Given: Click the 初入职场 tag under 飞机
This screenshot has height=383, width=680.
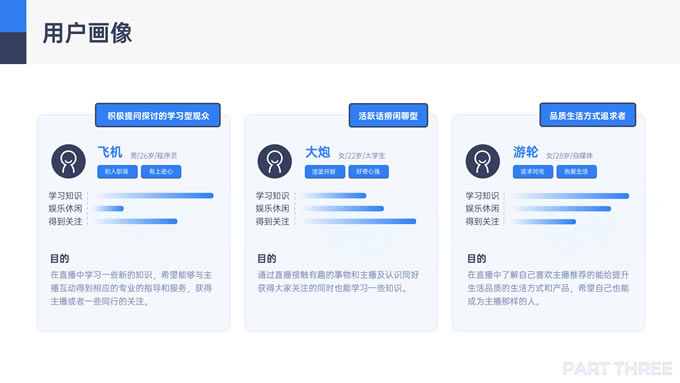Looking at the screenshot, I should click(x=117, y=172).
